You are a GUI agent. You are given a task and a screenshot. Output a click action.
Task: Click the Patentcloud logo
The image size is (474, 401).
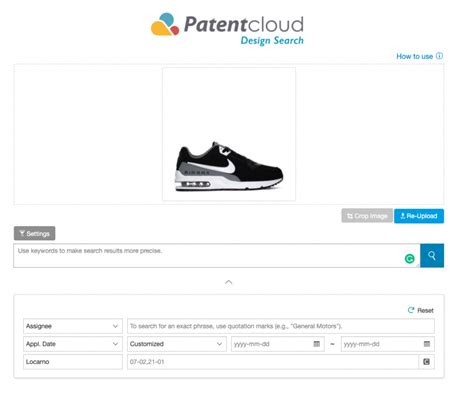pos(227,29)
